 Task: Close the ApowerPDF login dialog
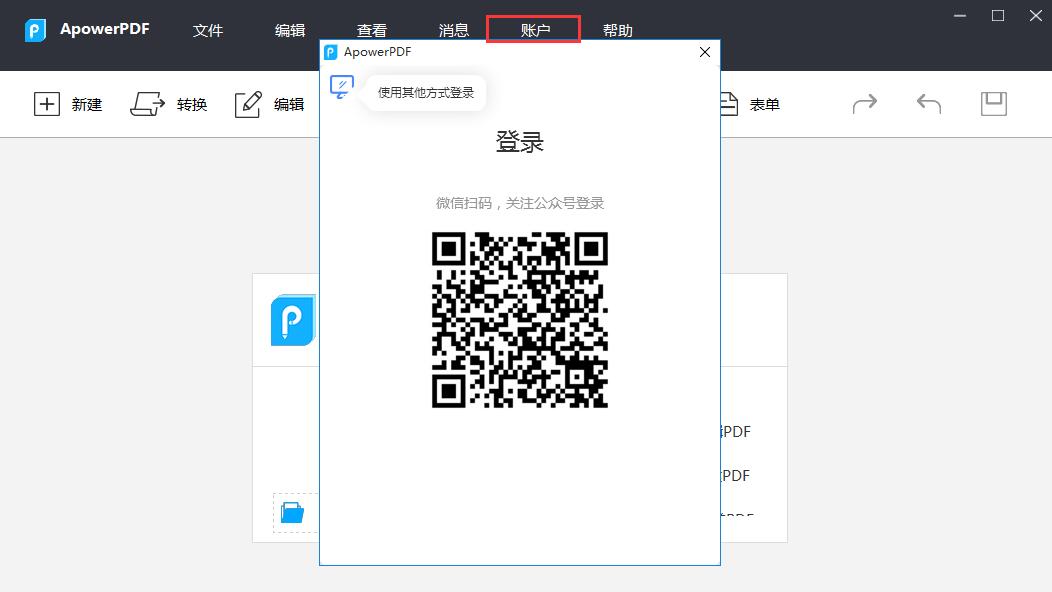click(704, 52)
